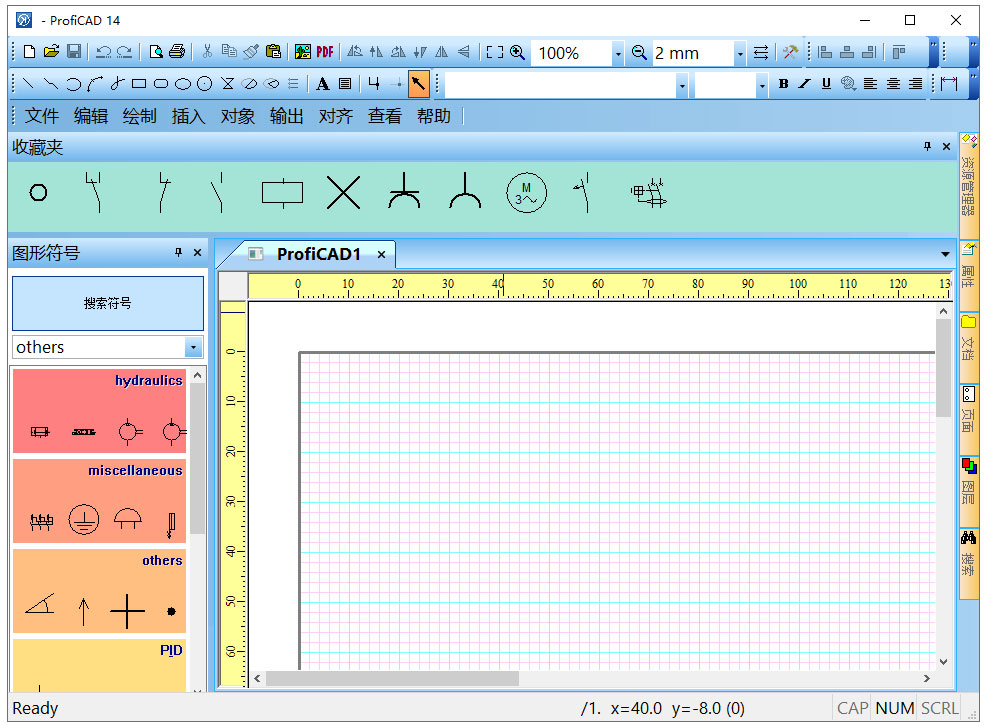Undo the last action
Screen dimensions: 989x726
pos(103,52)
